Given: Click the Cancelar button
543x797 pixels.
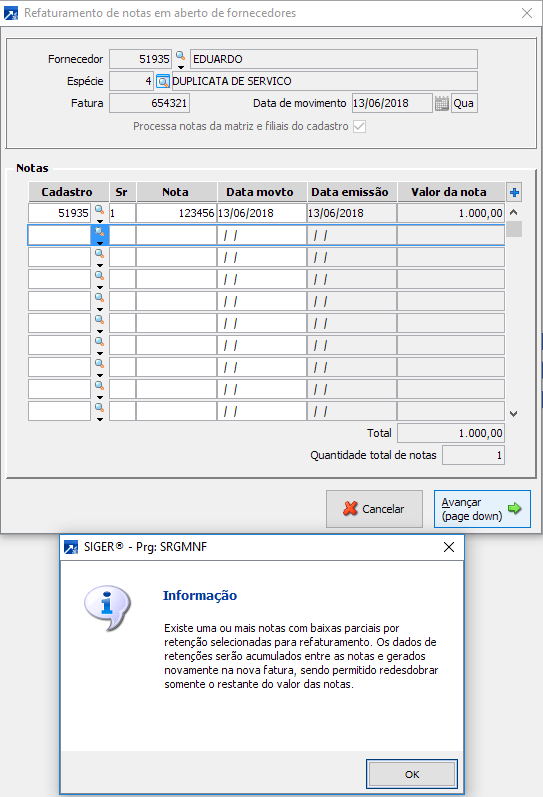Looking at the screenshot, I should point(374,509).
